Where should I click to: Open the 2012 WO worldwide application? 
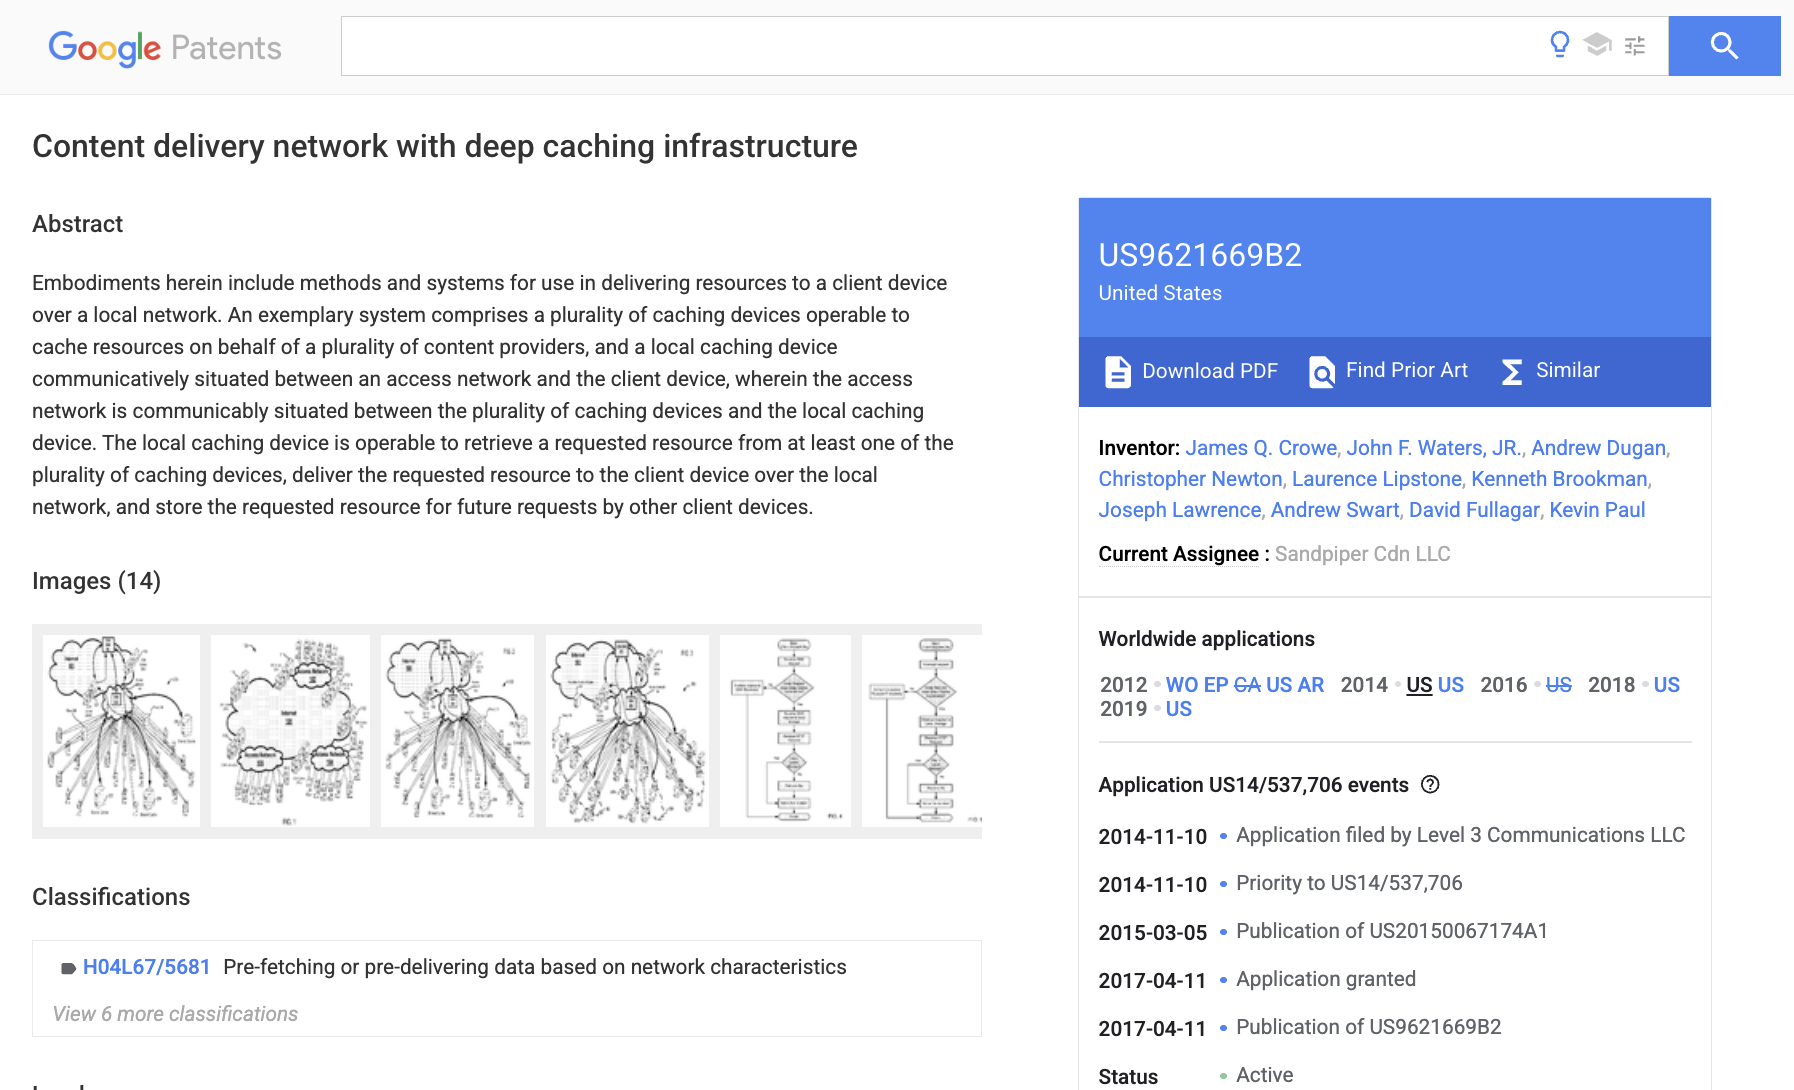[x=1181, y=685]
